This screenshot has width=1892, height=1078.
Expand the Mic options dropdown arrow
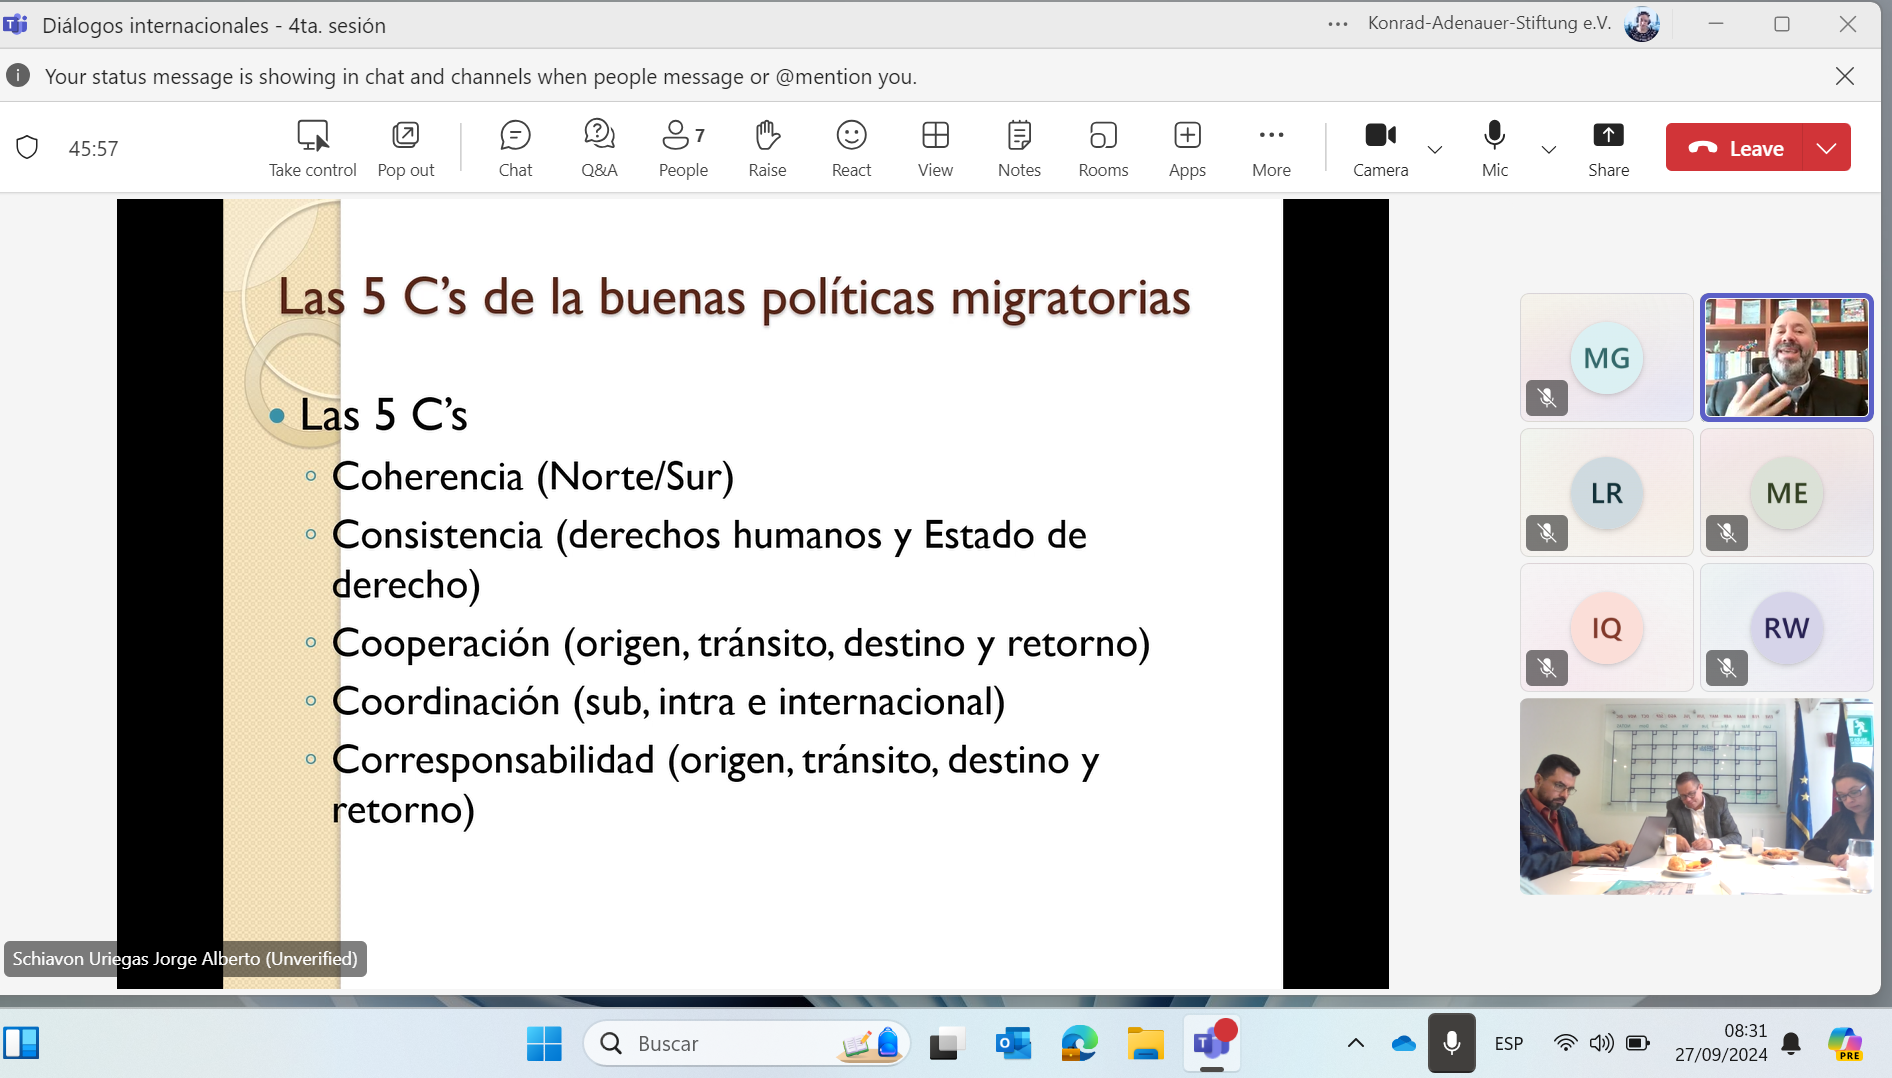point(1549,149)
